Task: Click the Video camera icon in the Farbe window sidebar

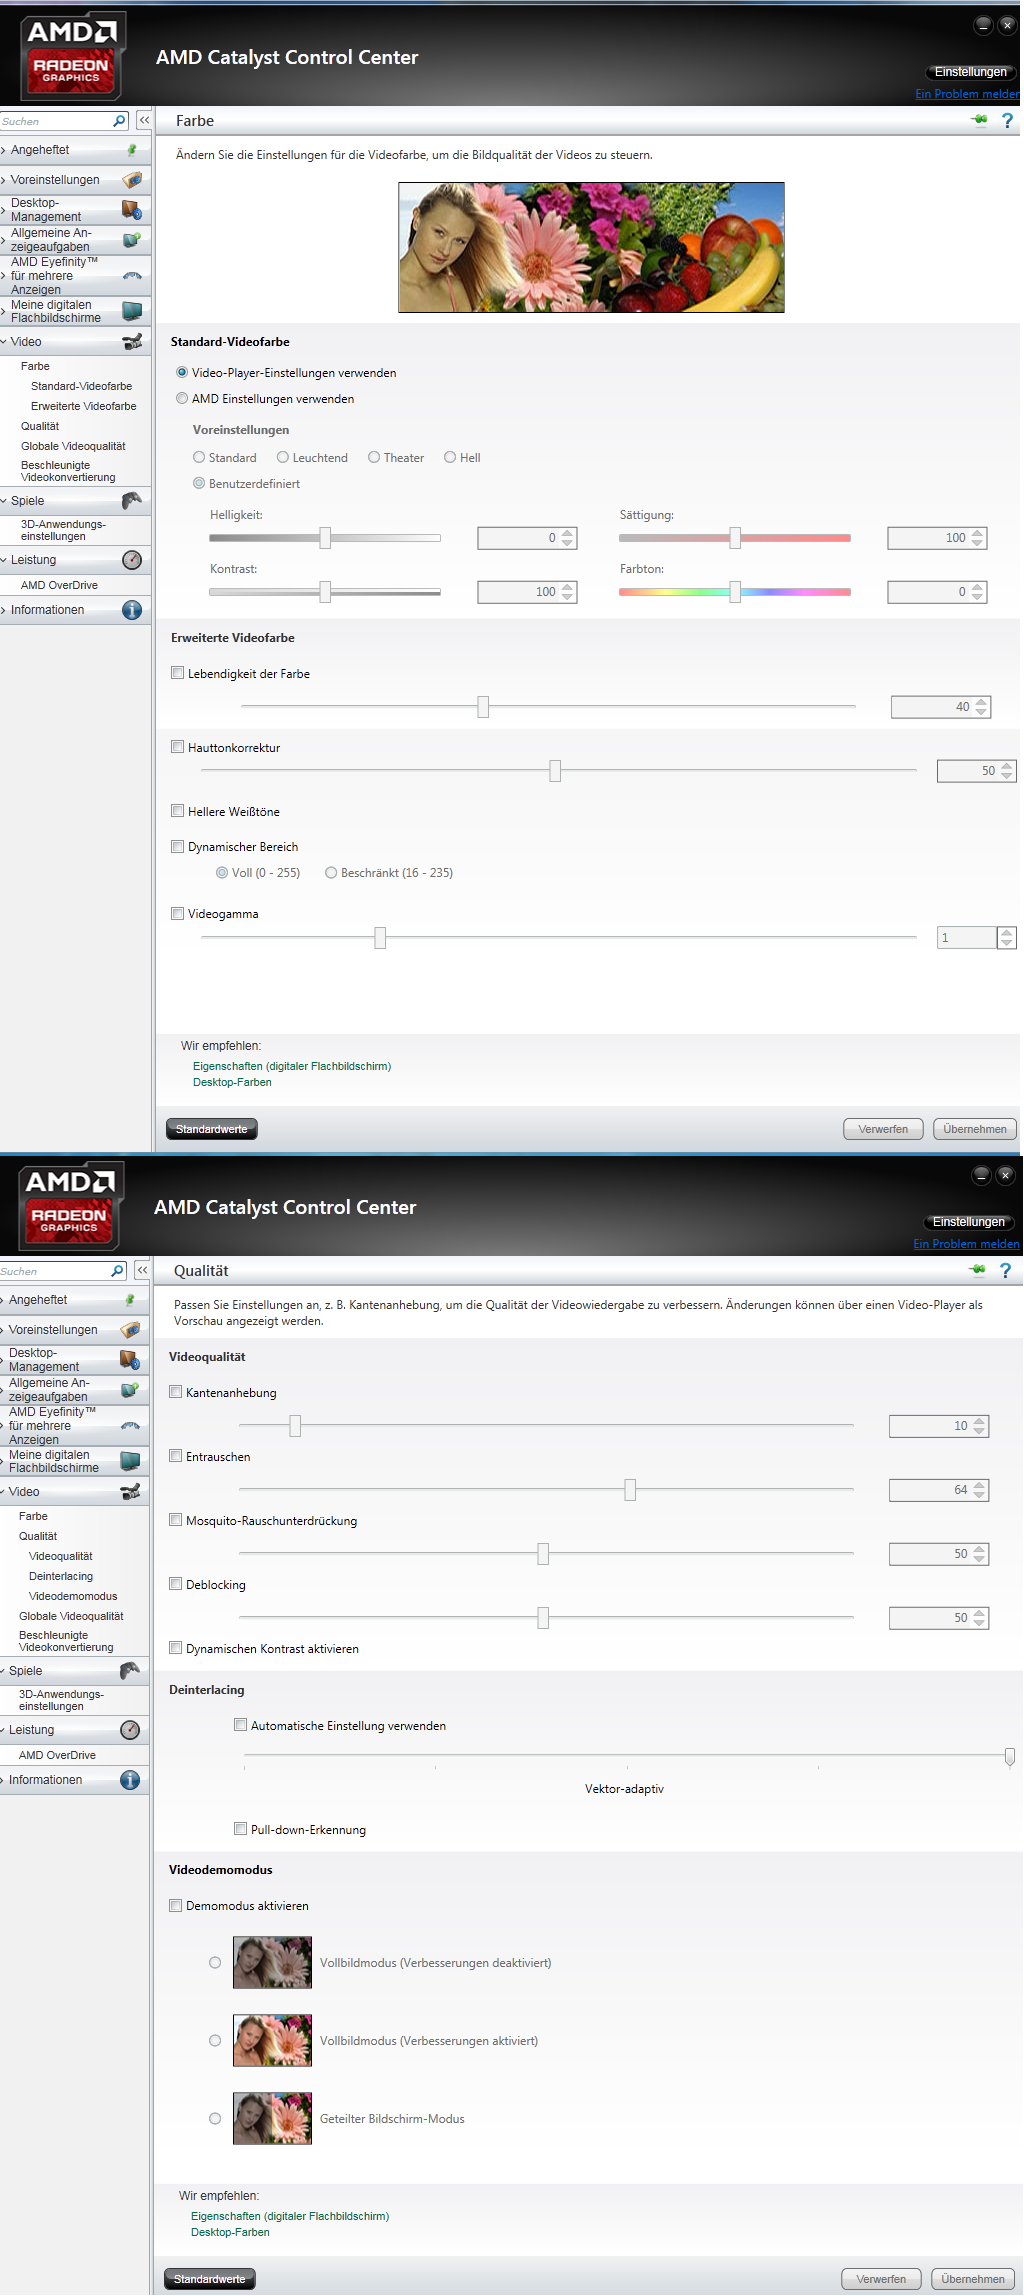Action: tap(131, 342)
